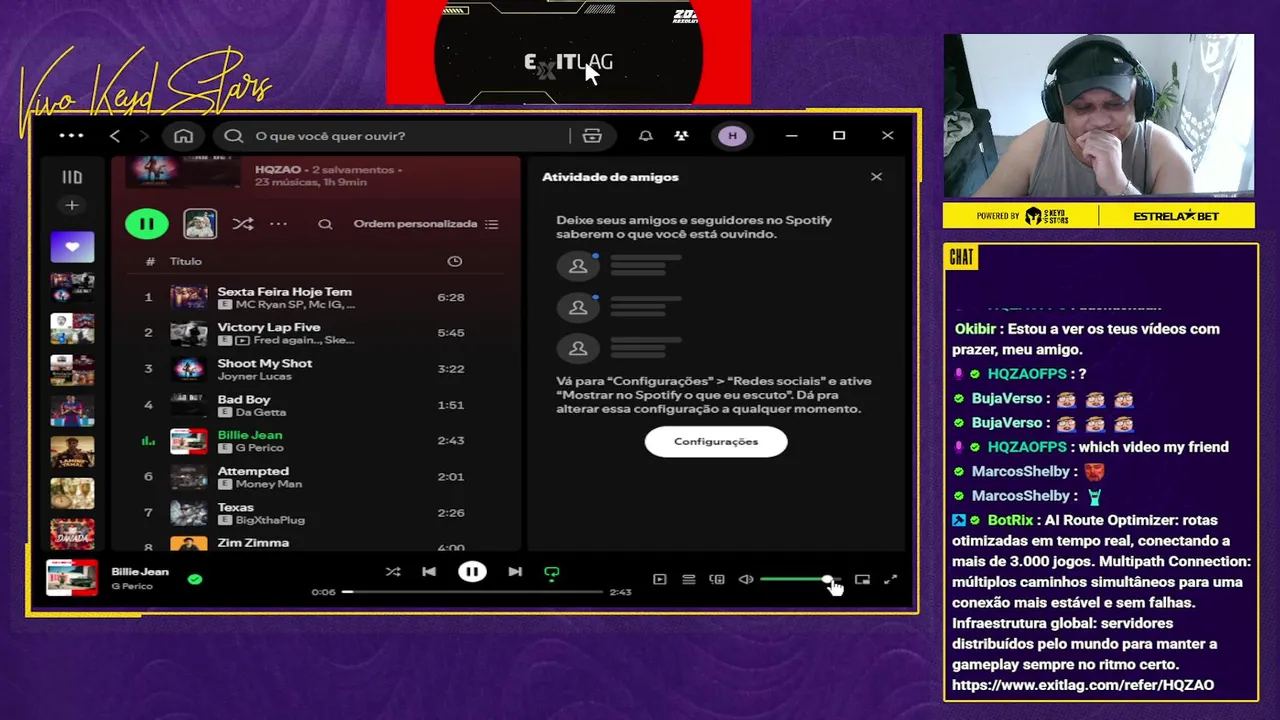Screen dimensions: 1280x720
Task: Toggle repeat in player bar
Action: coord(551,573)
